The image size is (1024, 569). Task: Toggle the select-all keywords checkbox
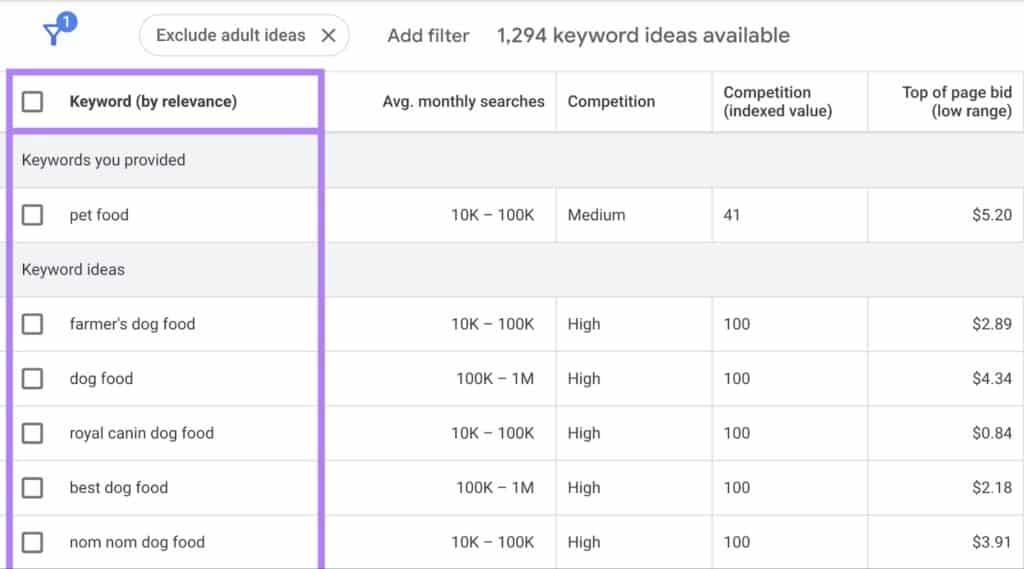click(33, 101)
